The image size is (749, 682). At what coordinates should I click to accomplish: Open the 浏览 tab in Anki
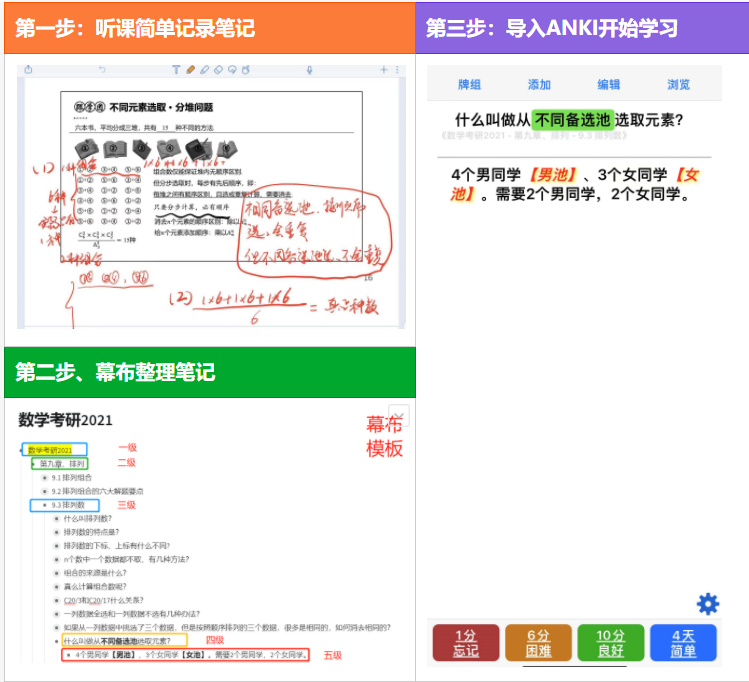coord(678,85)
